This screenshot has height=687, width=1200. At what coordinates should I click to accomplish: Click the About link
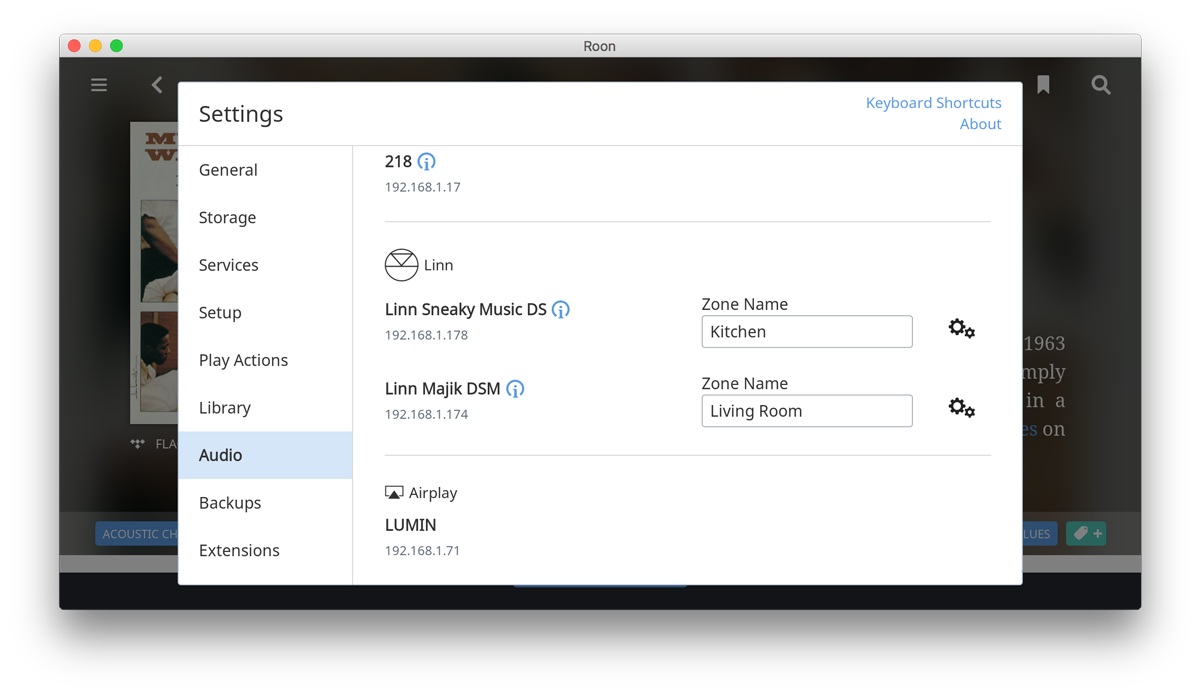980,124
